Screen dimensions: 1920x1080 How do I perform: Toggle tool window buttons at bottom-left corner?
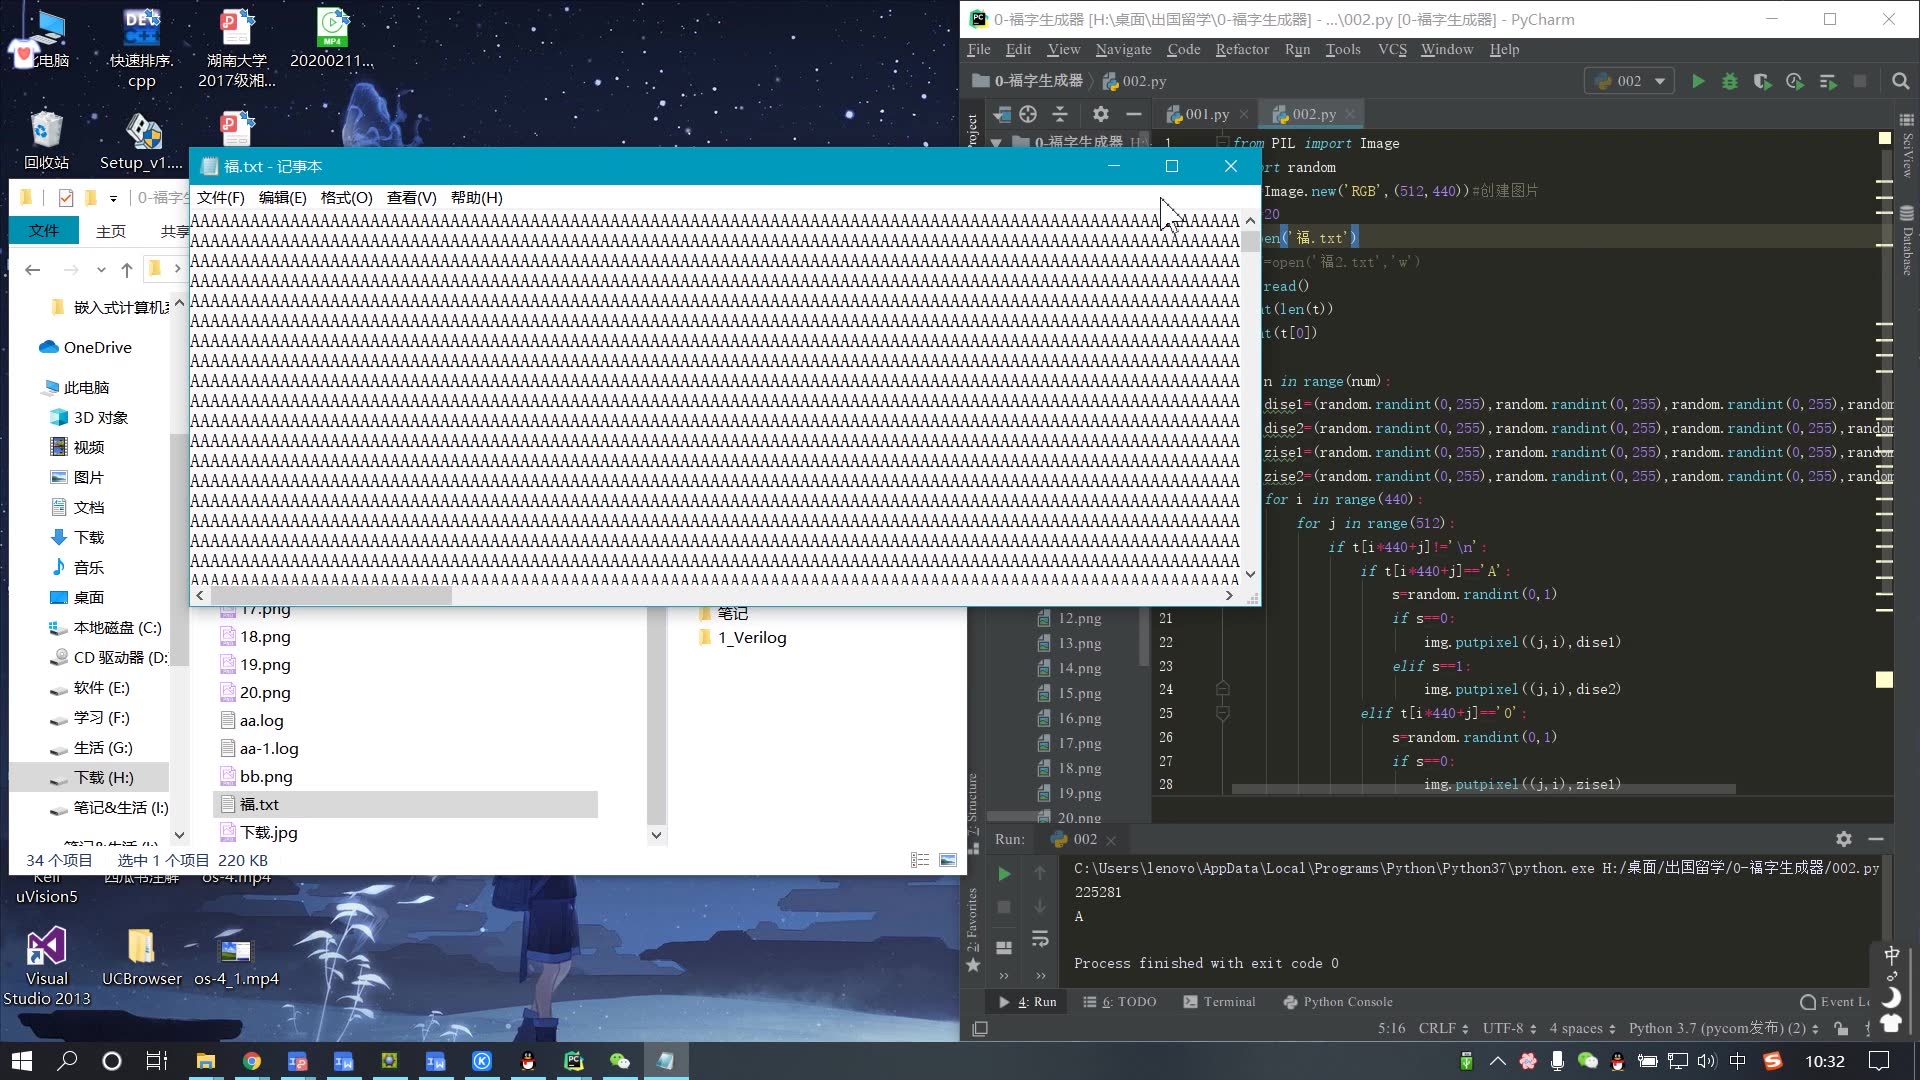click(980, 1028)
